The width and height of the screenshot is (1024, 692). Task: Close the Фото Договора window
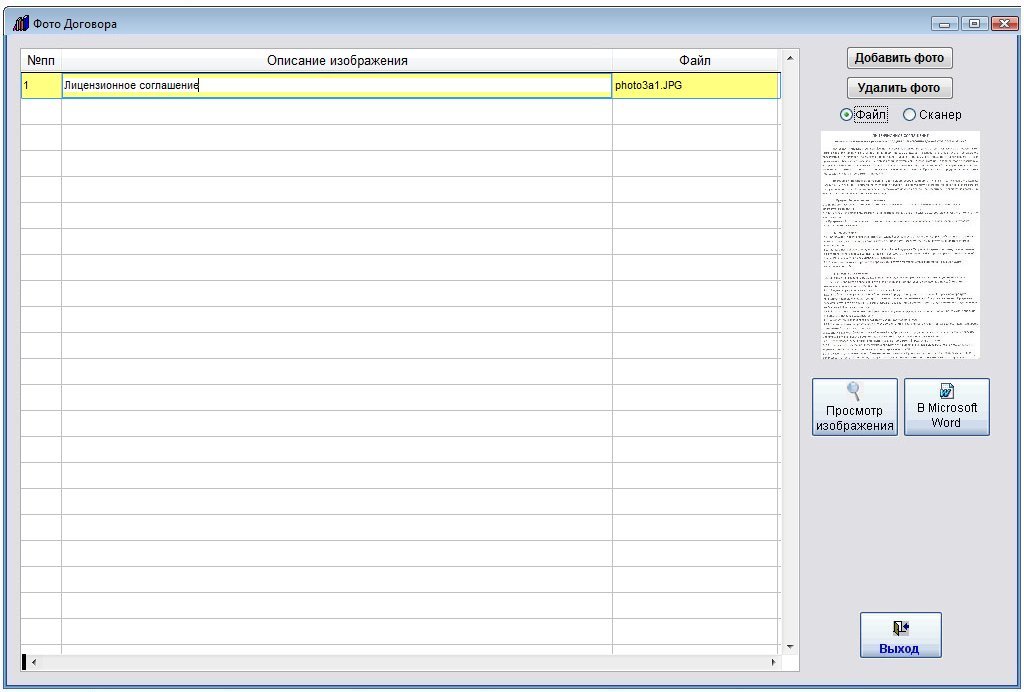click(x=1004, y=24)
